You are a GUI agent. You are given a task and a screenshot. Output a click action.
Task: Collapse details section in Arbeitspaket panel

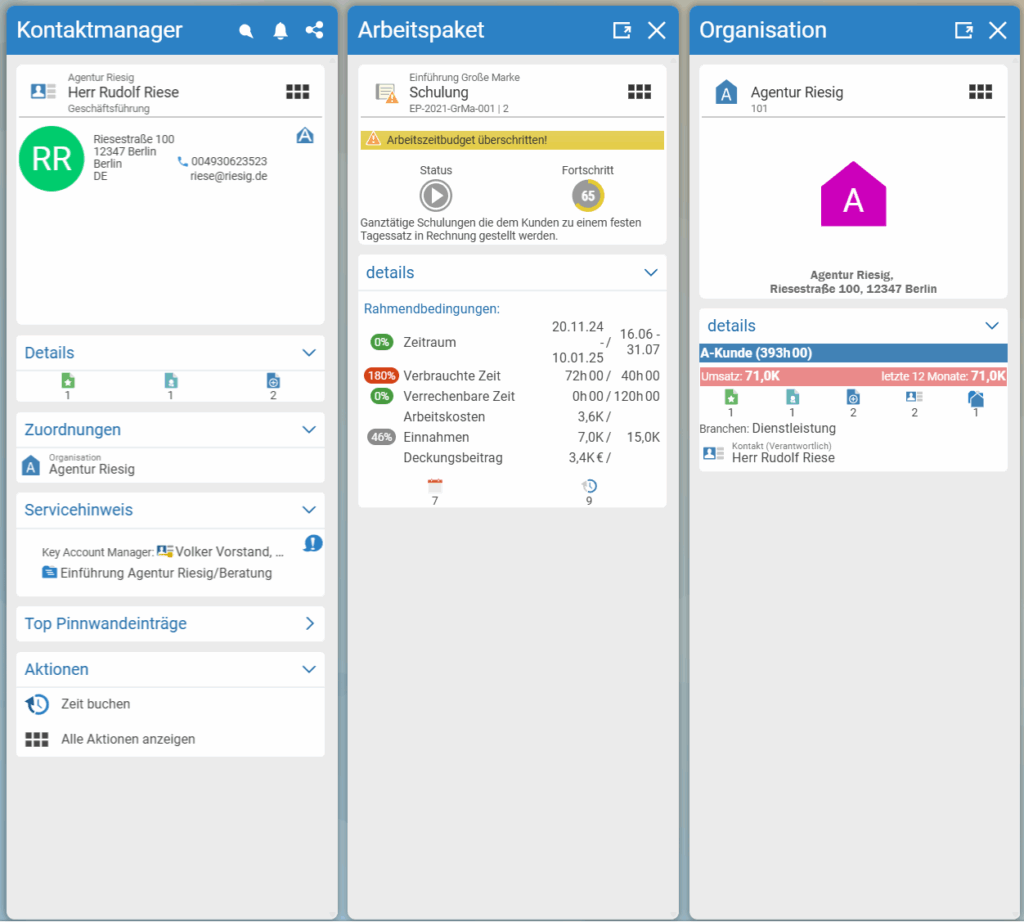(650, 272)
